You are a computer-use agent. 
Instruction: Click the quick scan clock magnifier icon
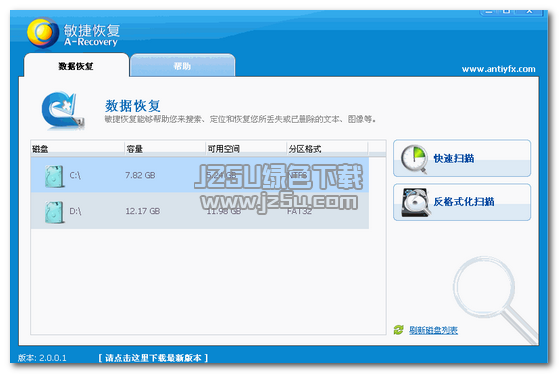(414, 159)
